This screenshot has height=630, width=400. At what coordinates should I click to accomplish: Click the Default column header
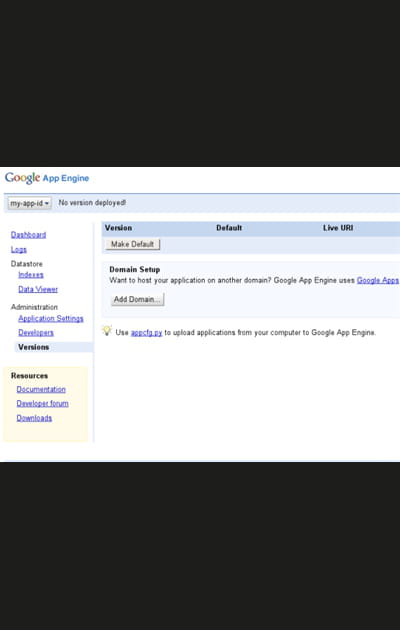[229, 228]
